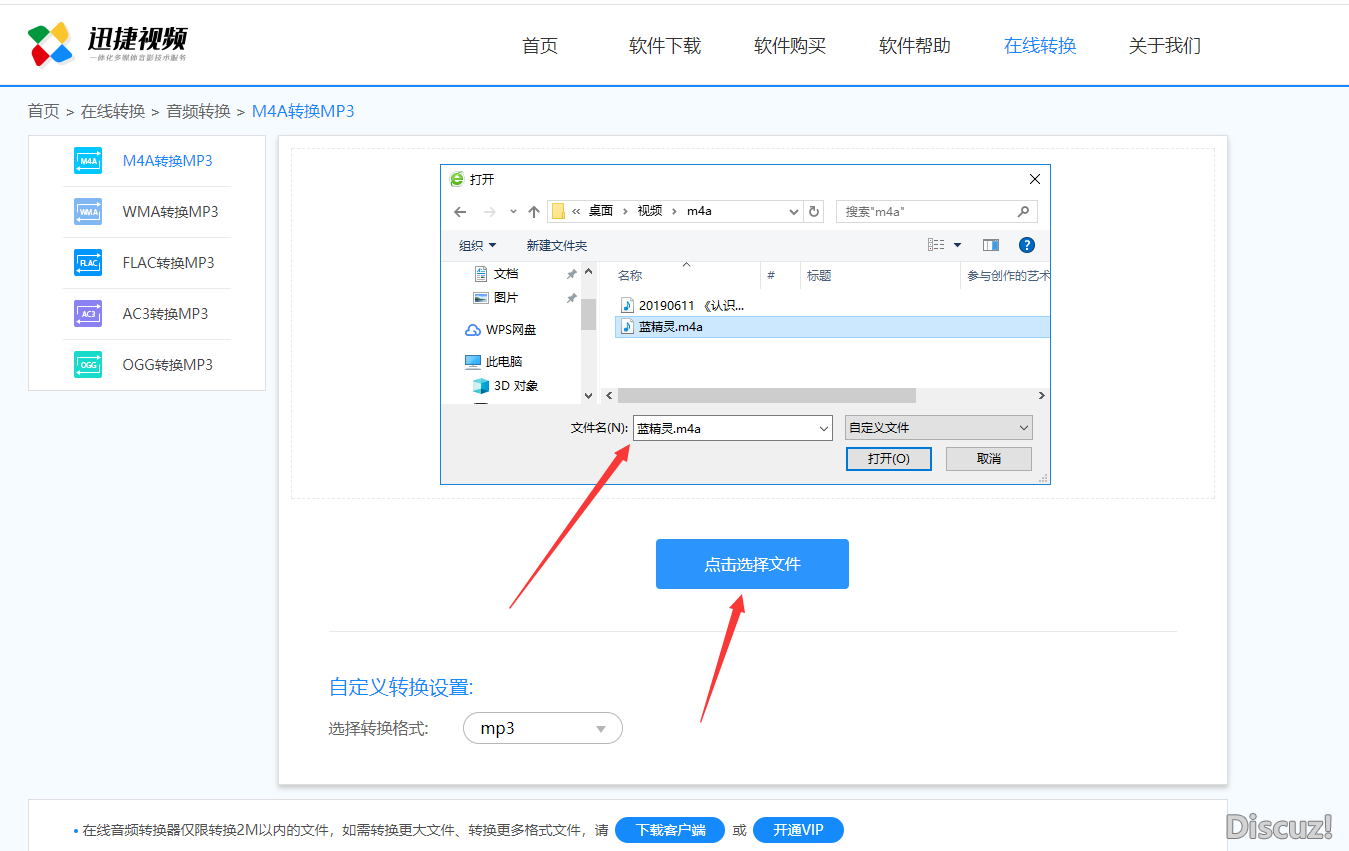Open the FLAC转换MP3 sidebar icon

[x=88, y=263]
